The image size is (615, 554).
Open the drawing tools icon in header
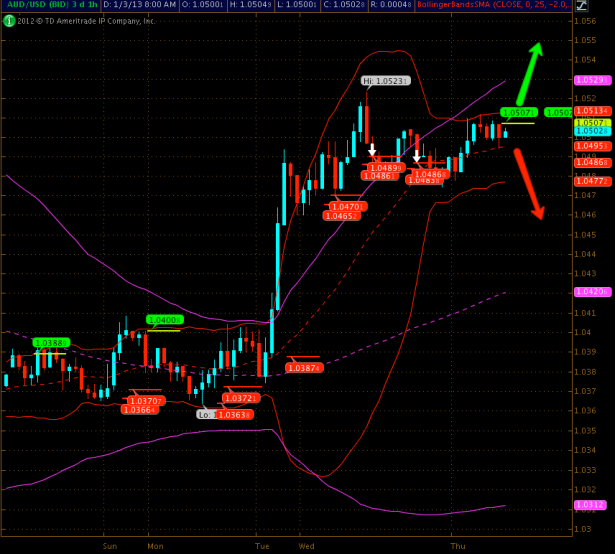581,5
